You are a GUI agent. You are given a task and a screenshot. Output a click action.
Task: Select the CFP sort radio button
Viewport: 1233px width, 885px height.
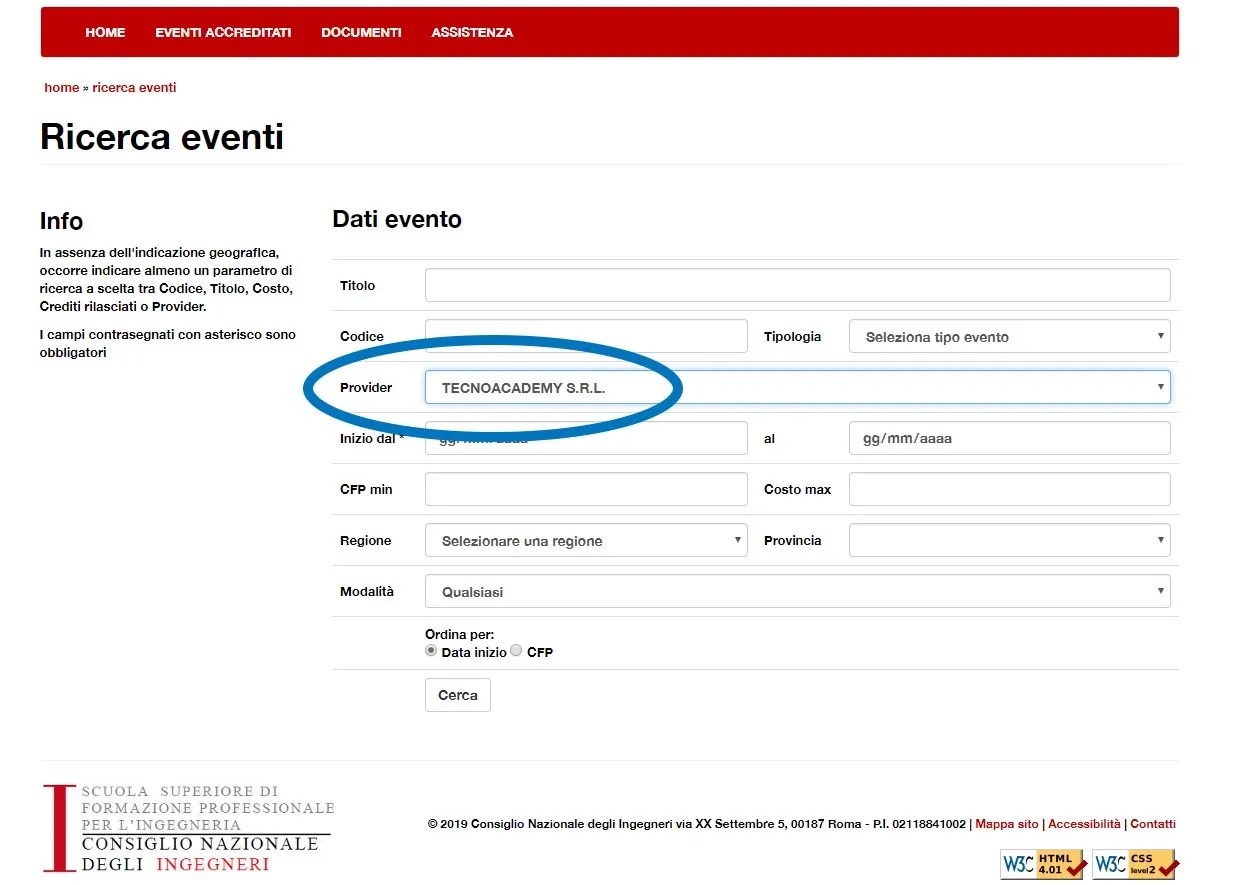coord(516,650)
